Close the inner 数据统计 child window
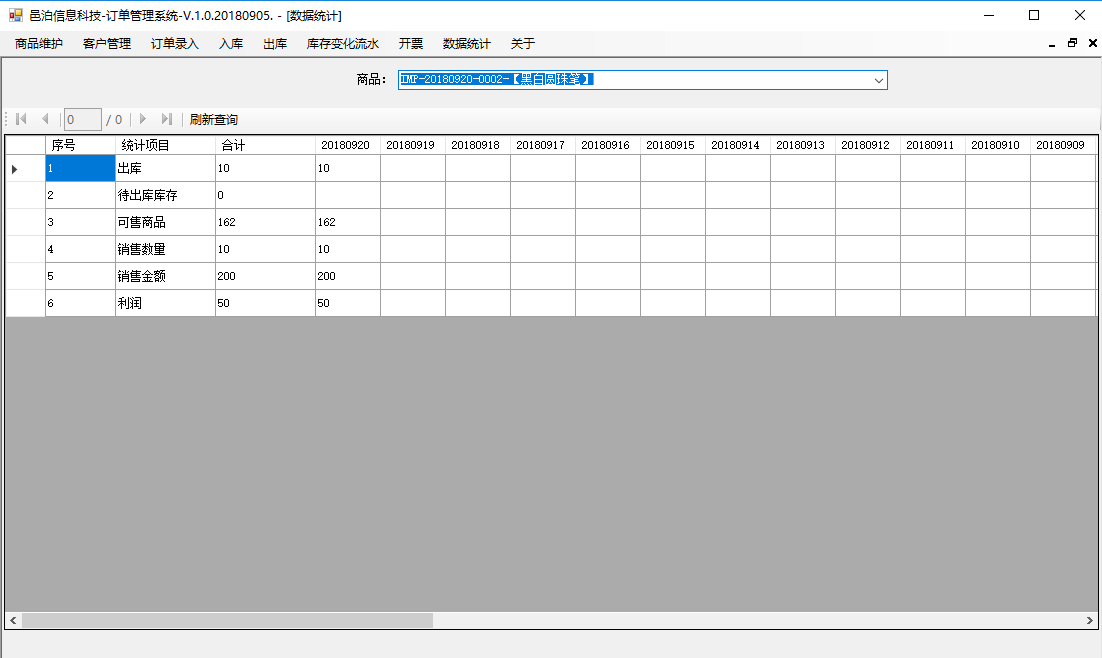The width and height of the screenshot is (1102, 658). (1092, 44)
